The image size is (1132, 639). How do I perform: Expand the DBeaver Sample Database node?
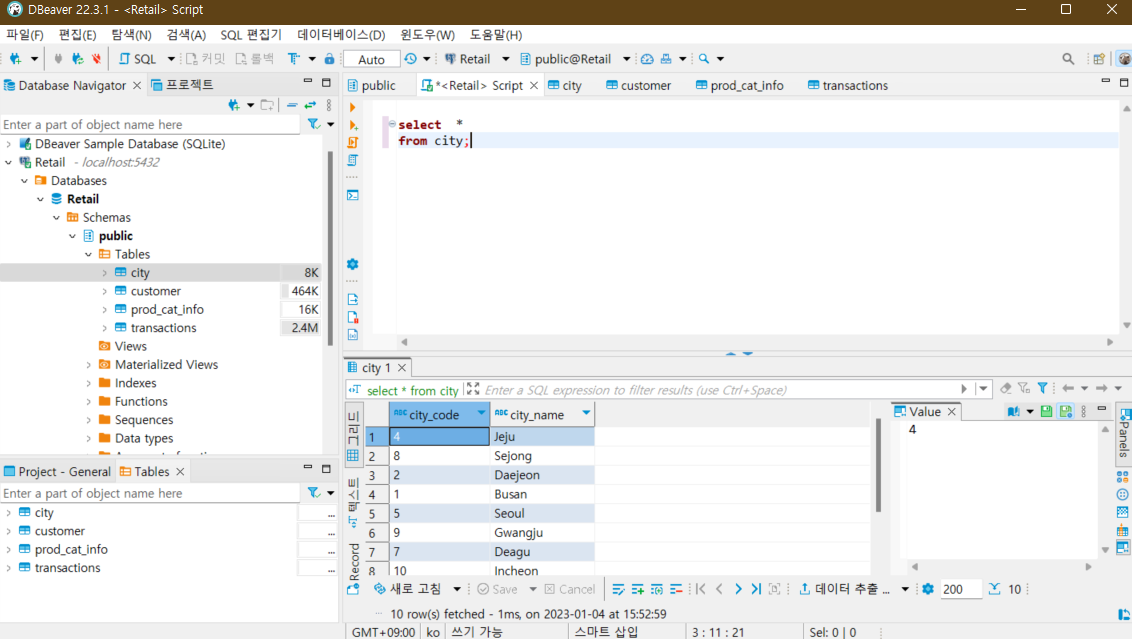(x=9, y=144)
